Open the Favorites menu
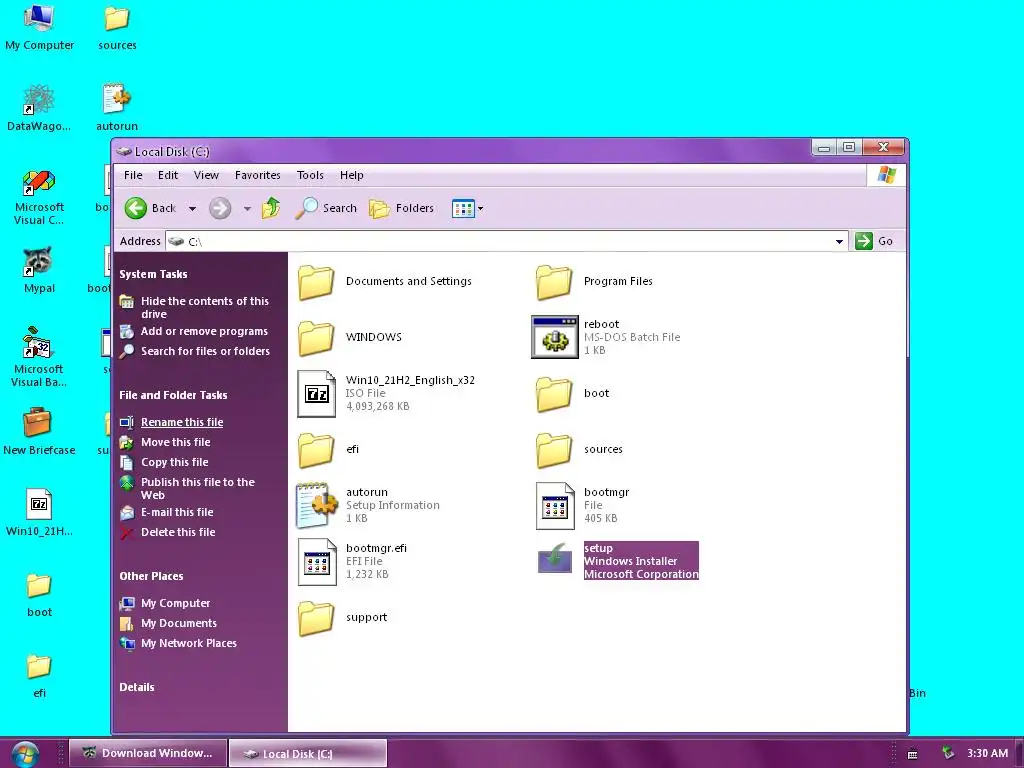The height and width of the screenshot is (768, 1024). (258, 175)
